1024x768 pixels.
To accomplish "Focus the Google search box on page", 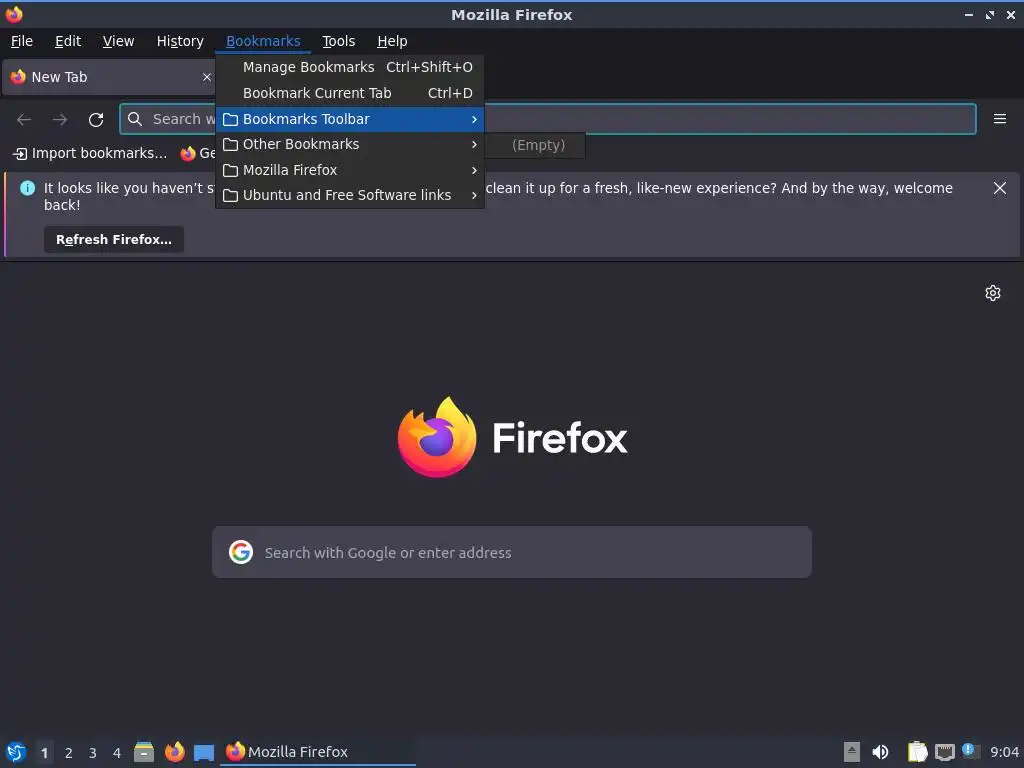I will 512,552.
